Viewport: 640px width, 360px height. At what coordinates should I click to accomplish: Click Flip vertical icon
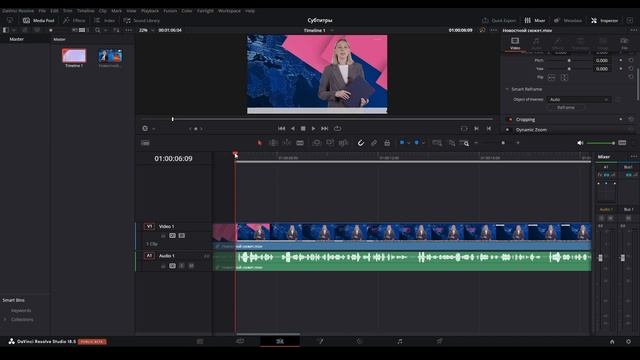point(564,78)
